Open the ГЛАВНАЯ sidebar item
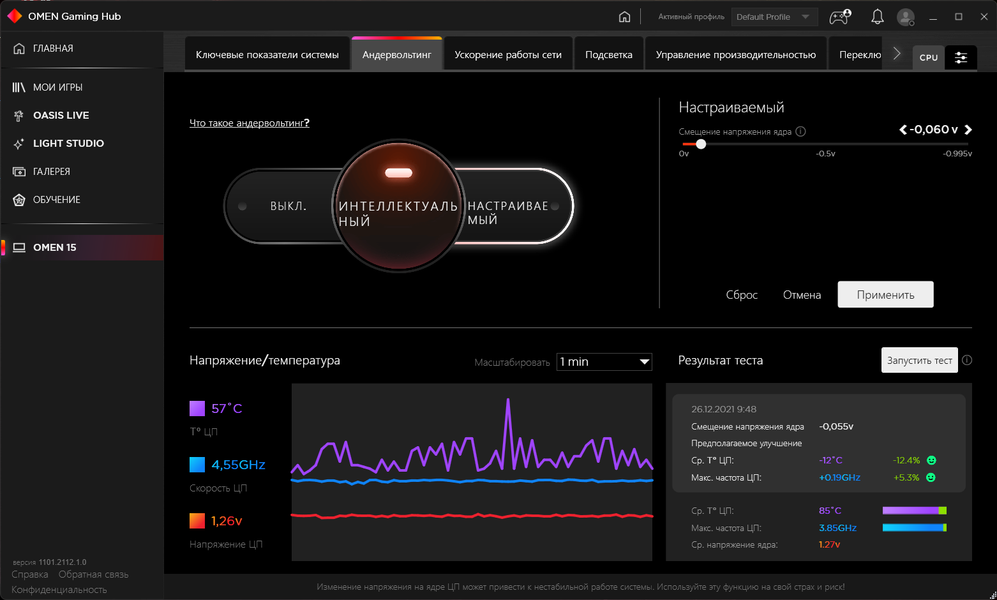Viewport: 997px width, 600px height. [81, 48]
